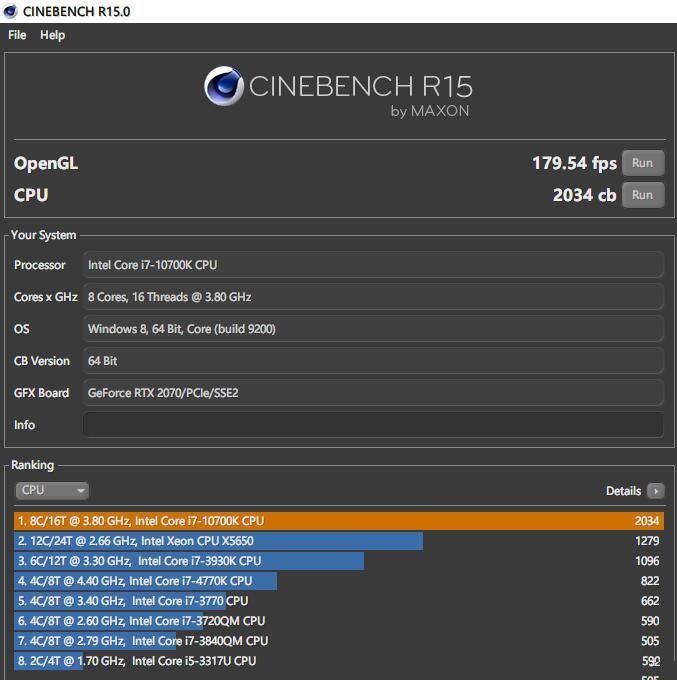Select ranking row Intel Core i7-3770
The height and width of the screenshot is (680, 677).
tap(339, 601)
